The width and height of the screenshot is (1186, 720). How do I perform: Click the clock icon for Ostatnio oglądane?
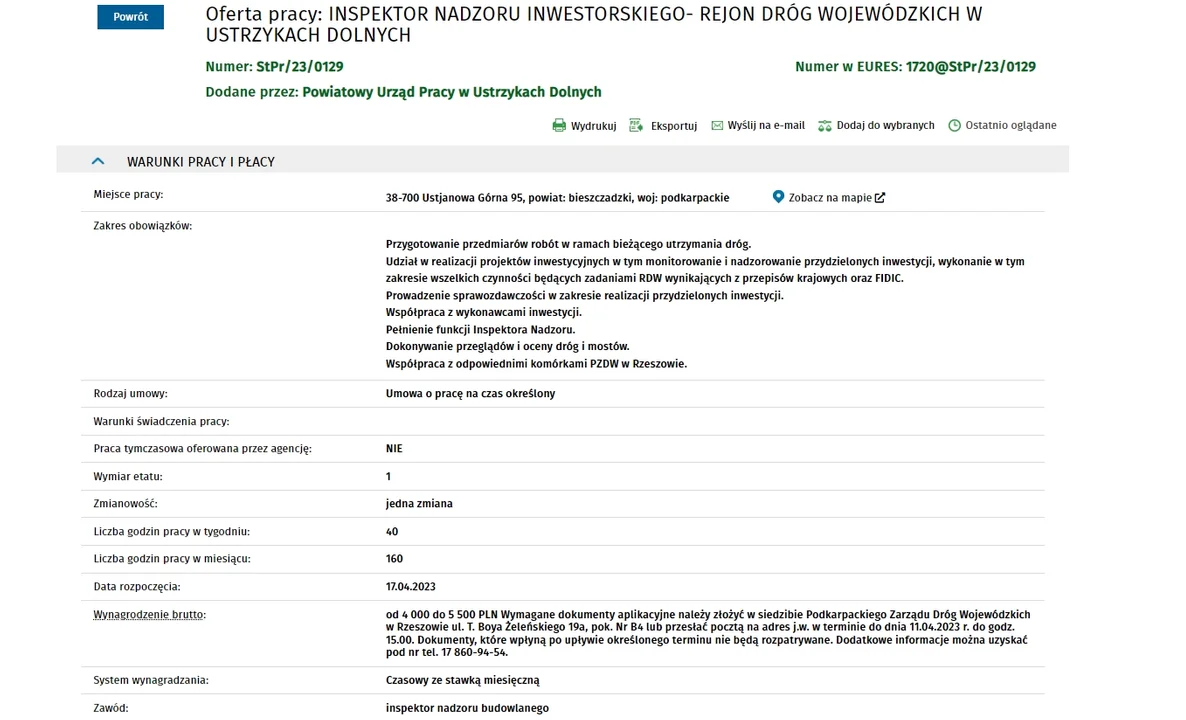click(x=955, y=126)
